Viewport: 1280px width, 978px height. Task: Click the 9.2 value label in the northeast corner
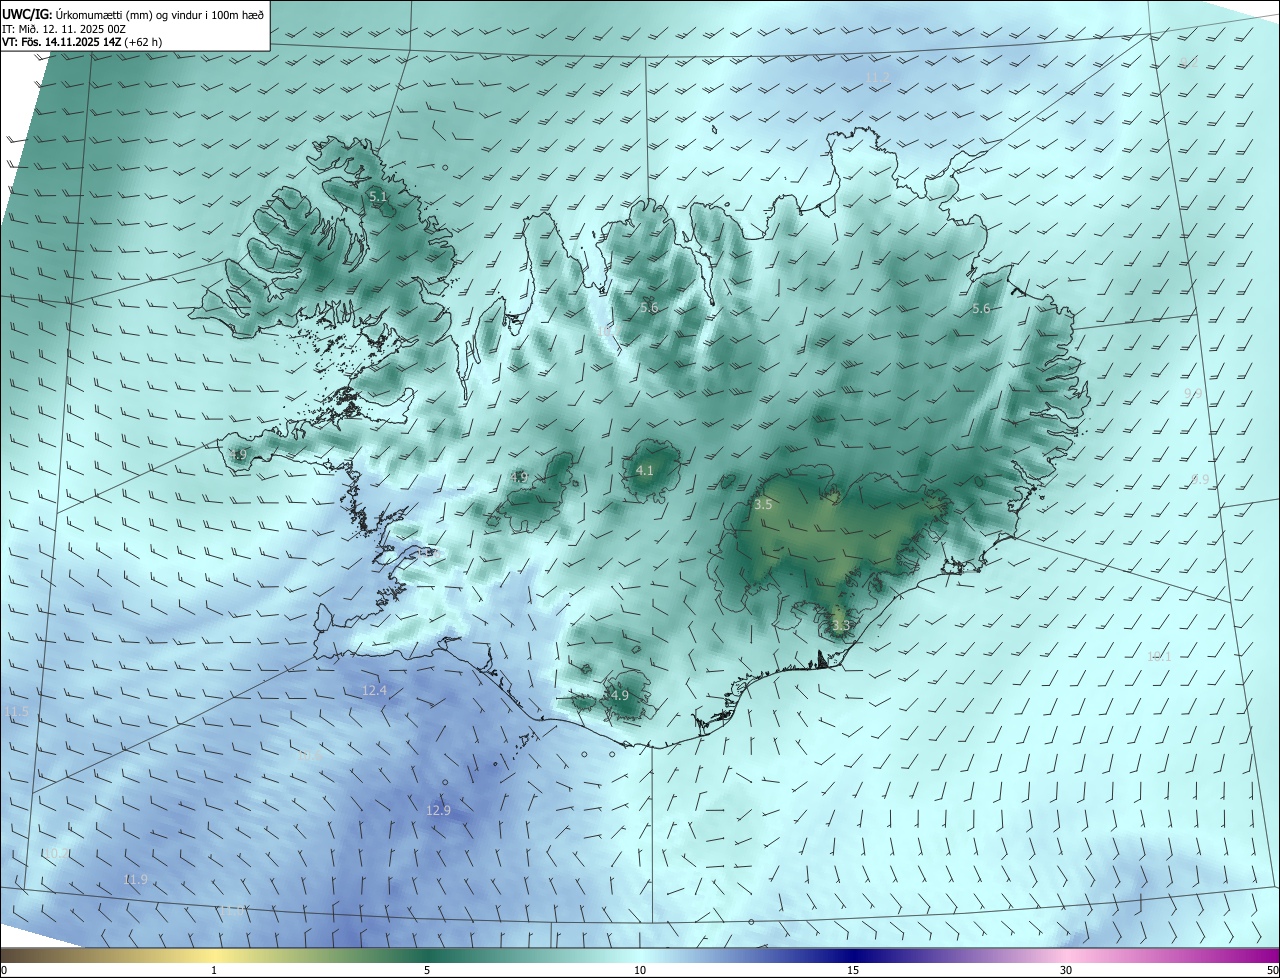(x=1189, y=62)
